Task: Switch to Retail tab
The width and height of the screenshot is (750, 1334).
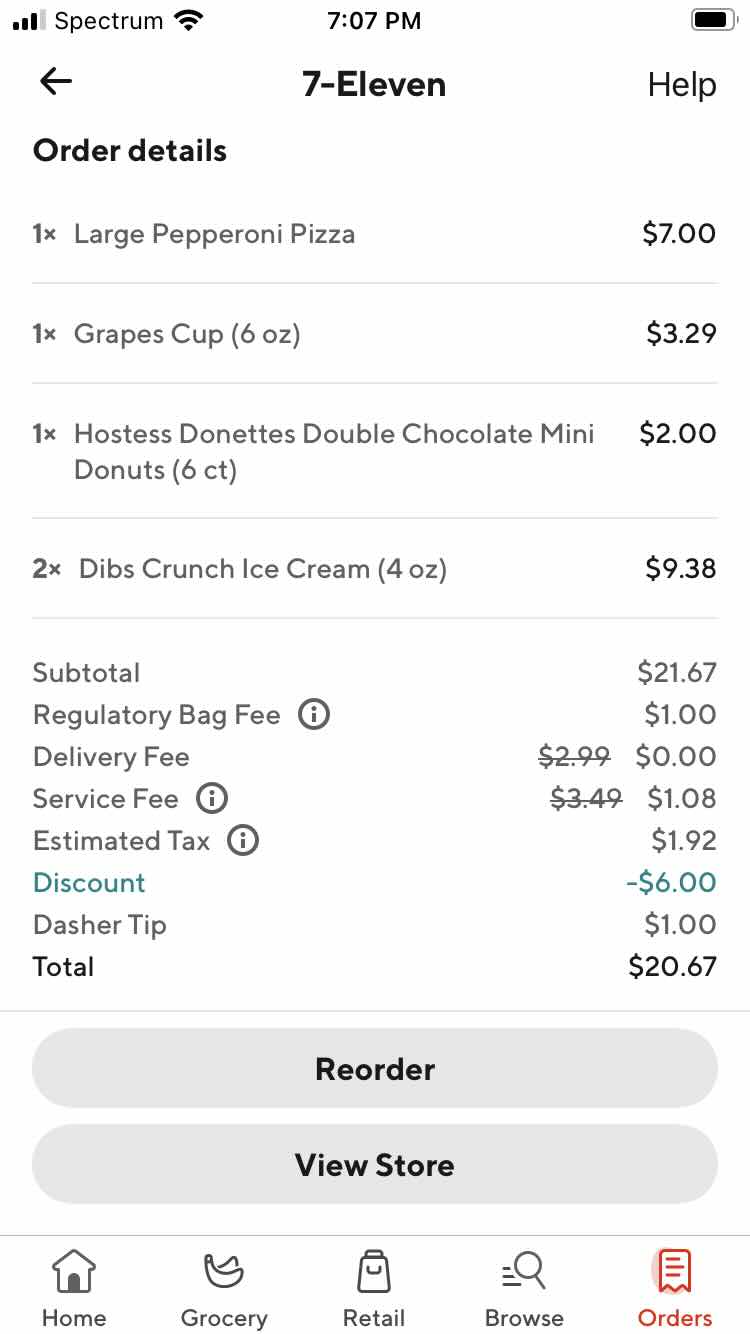Action: pyautogui.click(x=374, y=1289)
